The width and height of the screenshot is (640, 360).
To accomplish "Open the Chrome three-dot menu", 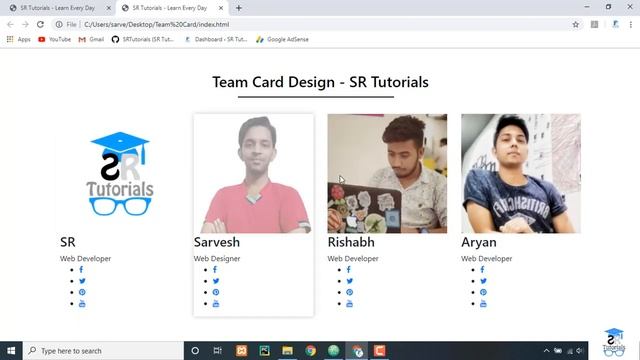I will (631, 24).
